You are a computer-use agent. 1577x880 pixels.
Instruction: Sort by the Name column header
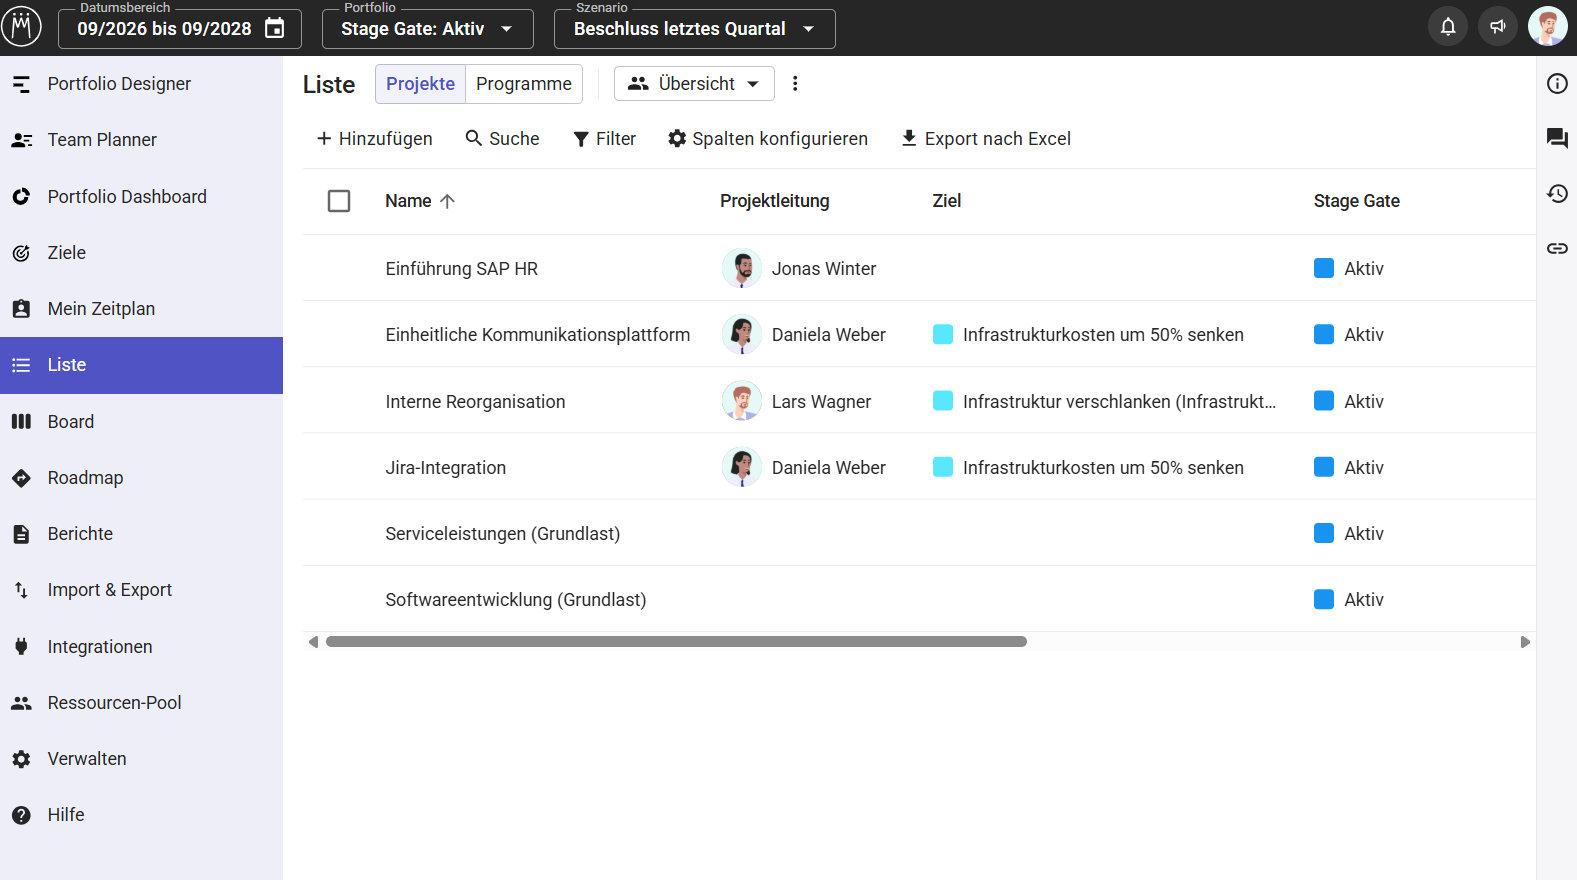point(408,201)
